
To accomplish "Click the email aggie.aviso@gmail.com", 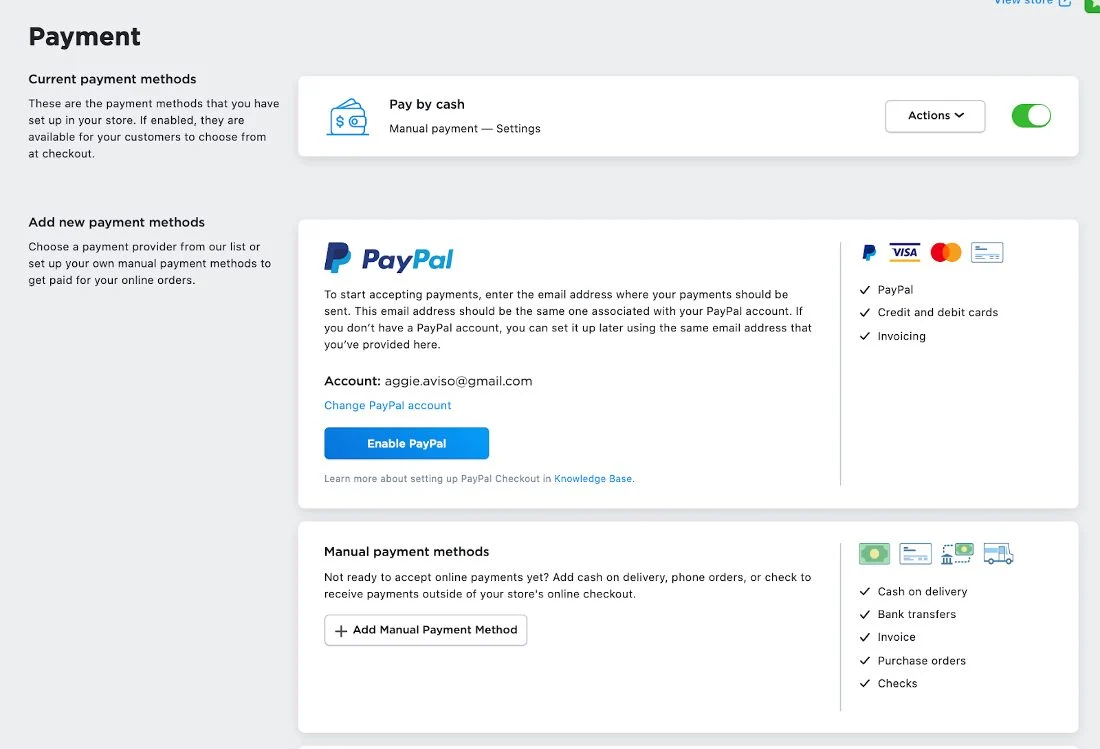I will [458, 381].
